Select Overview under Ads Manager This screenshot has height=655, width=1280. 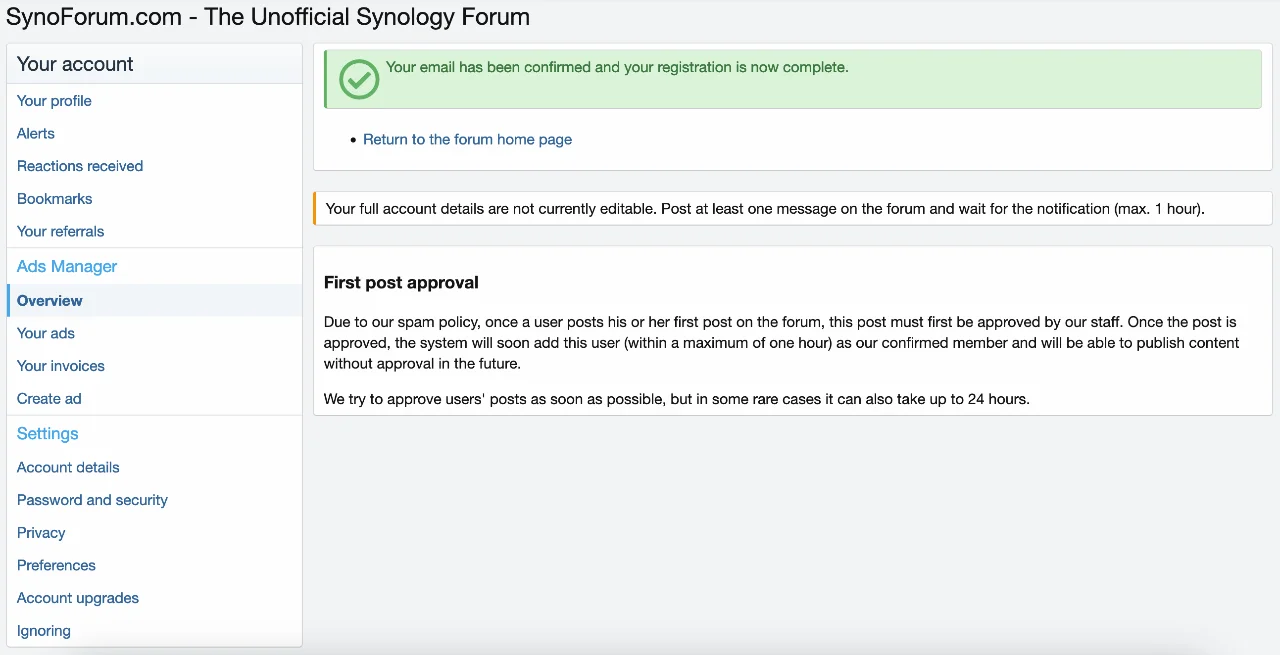pos(50,300)
